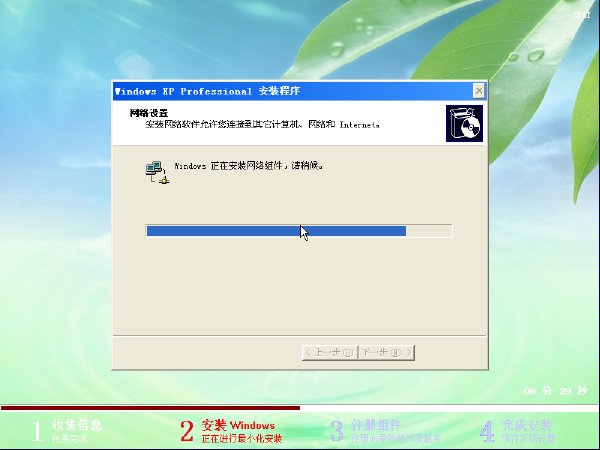Click the dialog title bar text
The width and height of the screenshot is (600, 450).
(x=207, y=91)
